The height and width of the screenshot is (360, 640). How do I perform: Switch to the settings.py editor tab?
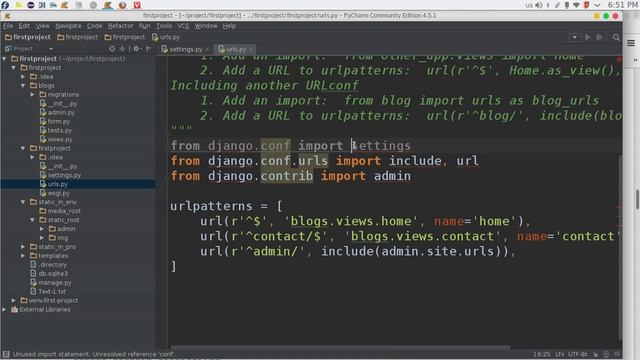click(185, 49)
